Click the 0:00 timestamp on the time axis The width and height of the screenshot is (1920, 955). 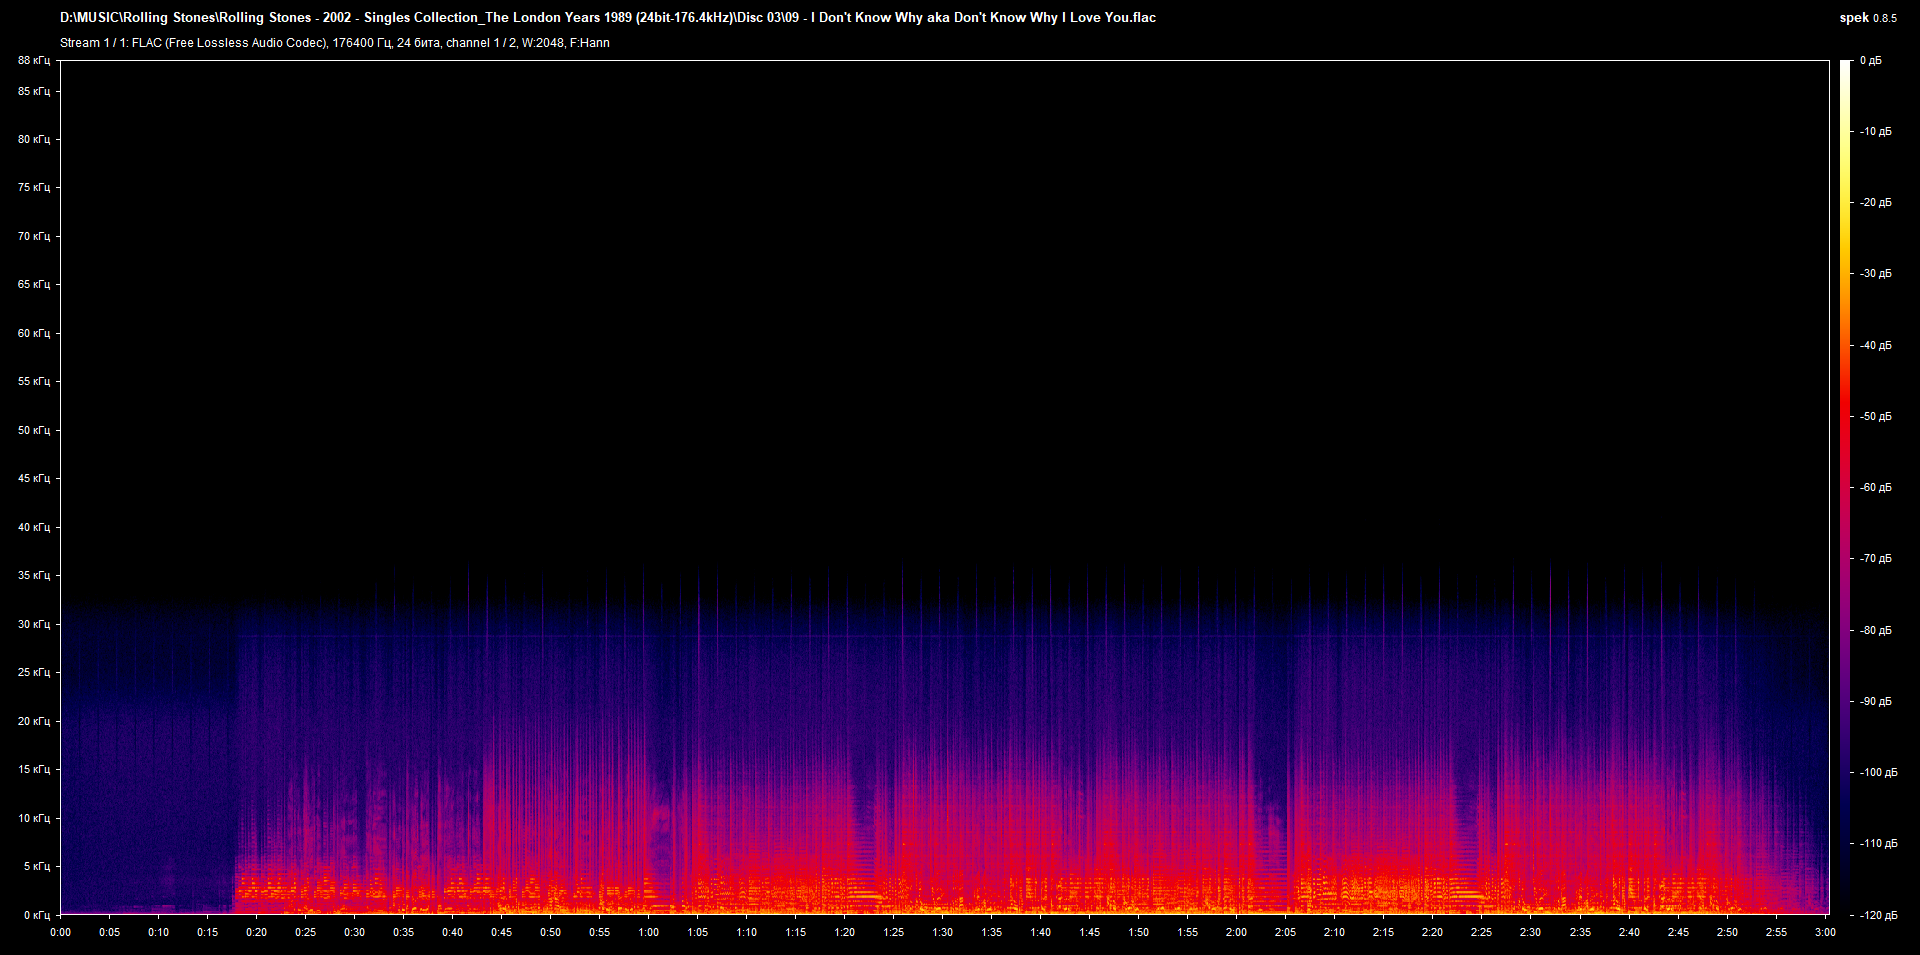61,931
